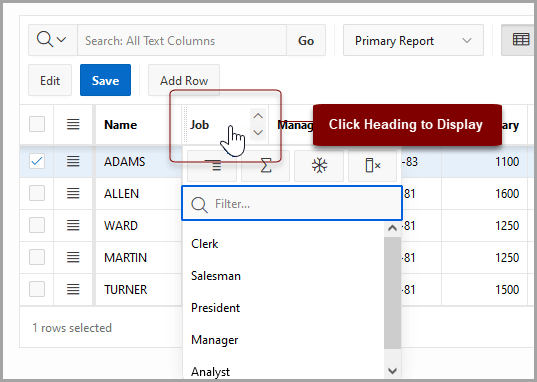Screen dimensions: 537x382
Task: Sort Job column descending with down arrow
Action: [258, 132]
